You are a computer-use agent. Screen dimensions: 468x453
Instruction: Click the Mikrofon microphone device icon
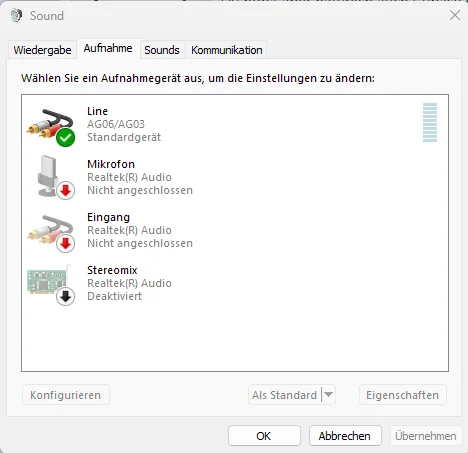pos(56,177)
